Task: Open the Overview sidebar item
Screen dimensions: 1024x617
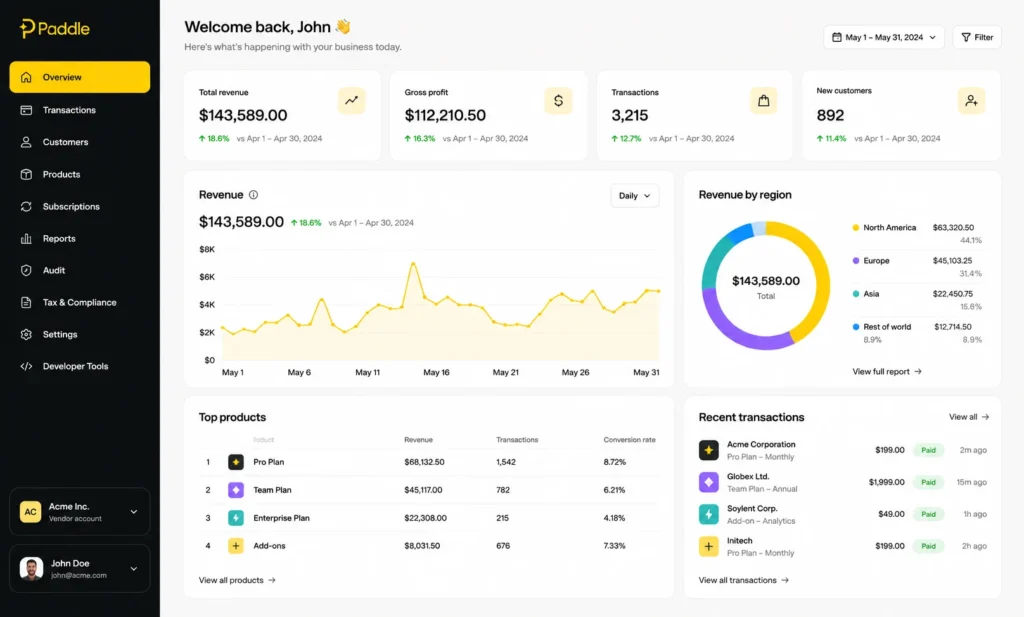Action: [80, 77]
